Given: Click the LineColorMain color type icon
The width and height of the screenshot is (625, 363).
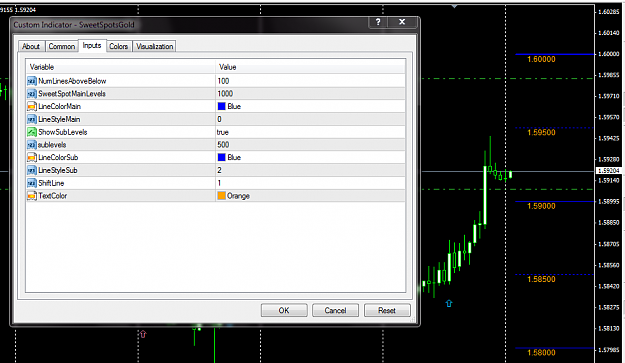Looking at the screenshot, I should (32, 107).
